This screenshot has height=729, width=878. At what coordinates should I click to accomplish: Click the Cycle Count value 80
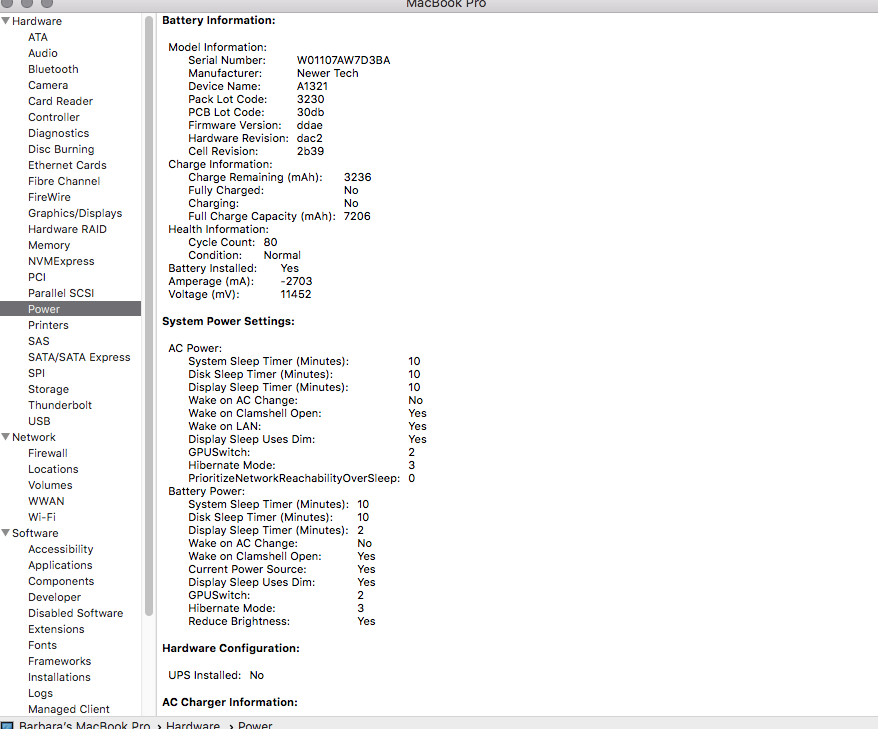click(x=270, y=242)
